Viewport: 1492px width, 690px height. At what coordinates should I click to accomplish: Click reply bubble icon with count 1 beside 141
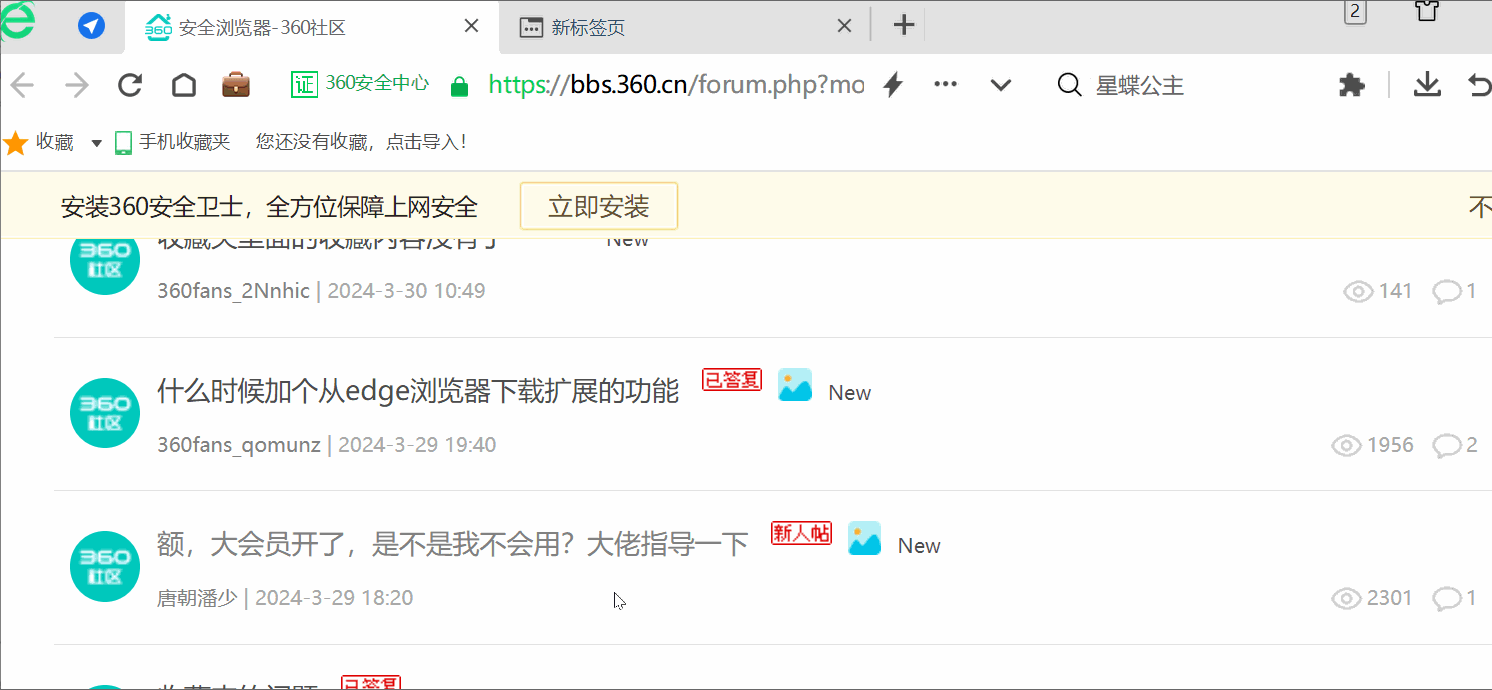coord(1446,291)
